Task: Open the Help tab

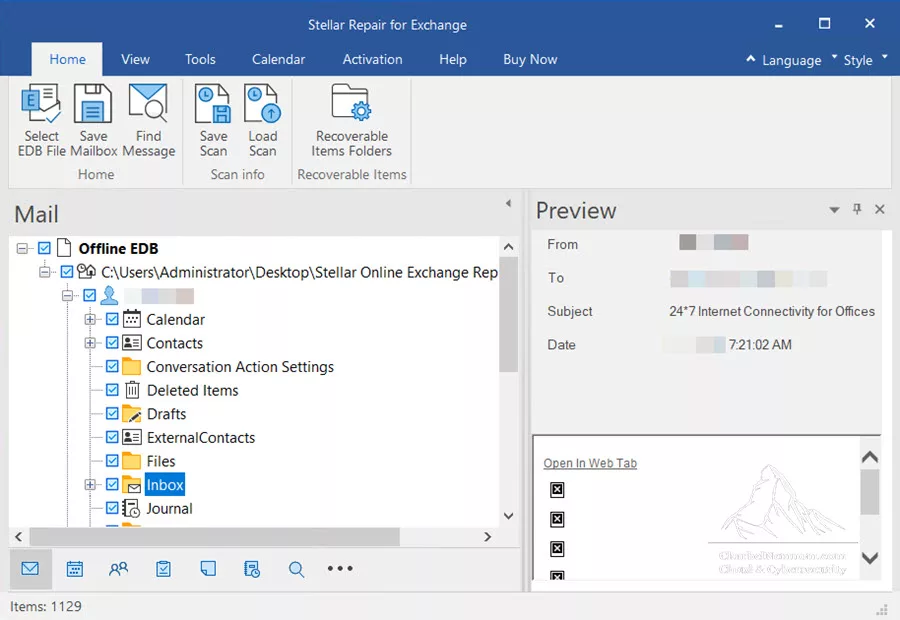Action: [x=453, y=59]
